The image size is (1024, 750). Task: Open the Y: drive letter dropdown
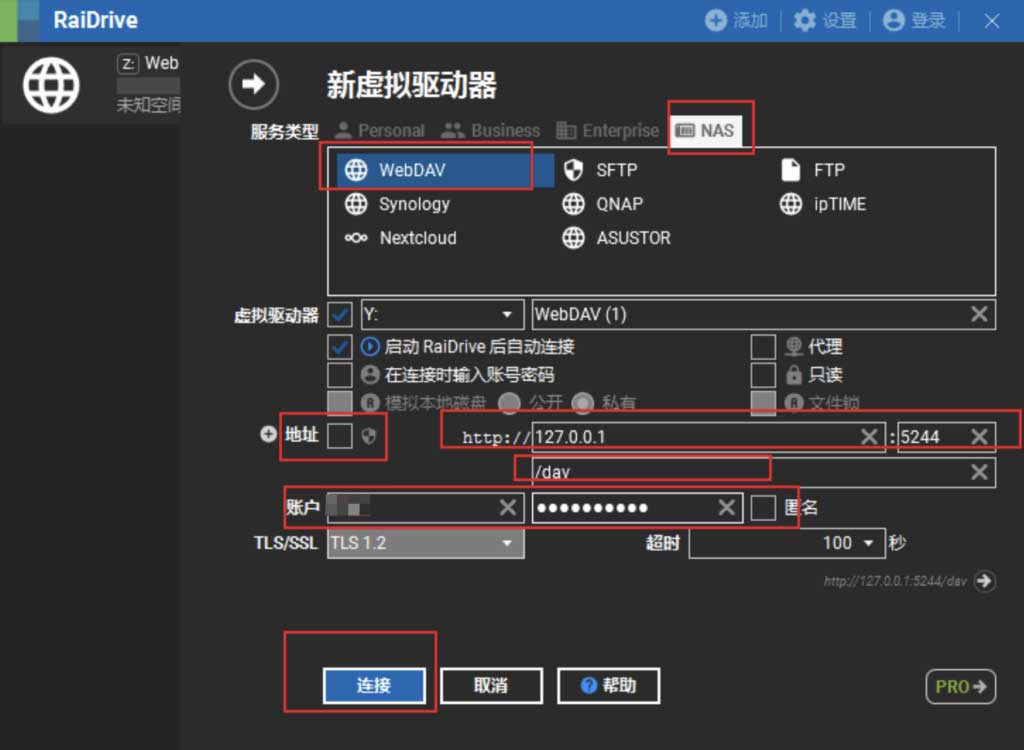click(507, 315)
